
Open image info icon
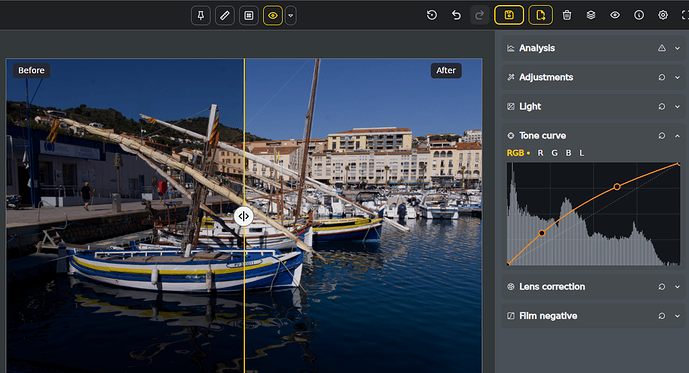click(639, 15)
